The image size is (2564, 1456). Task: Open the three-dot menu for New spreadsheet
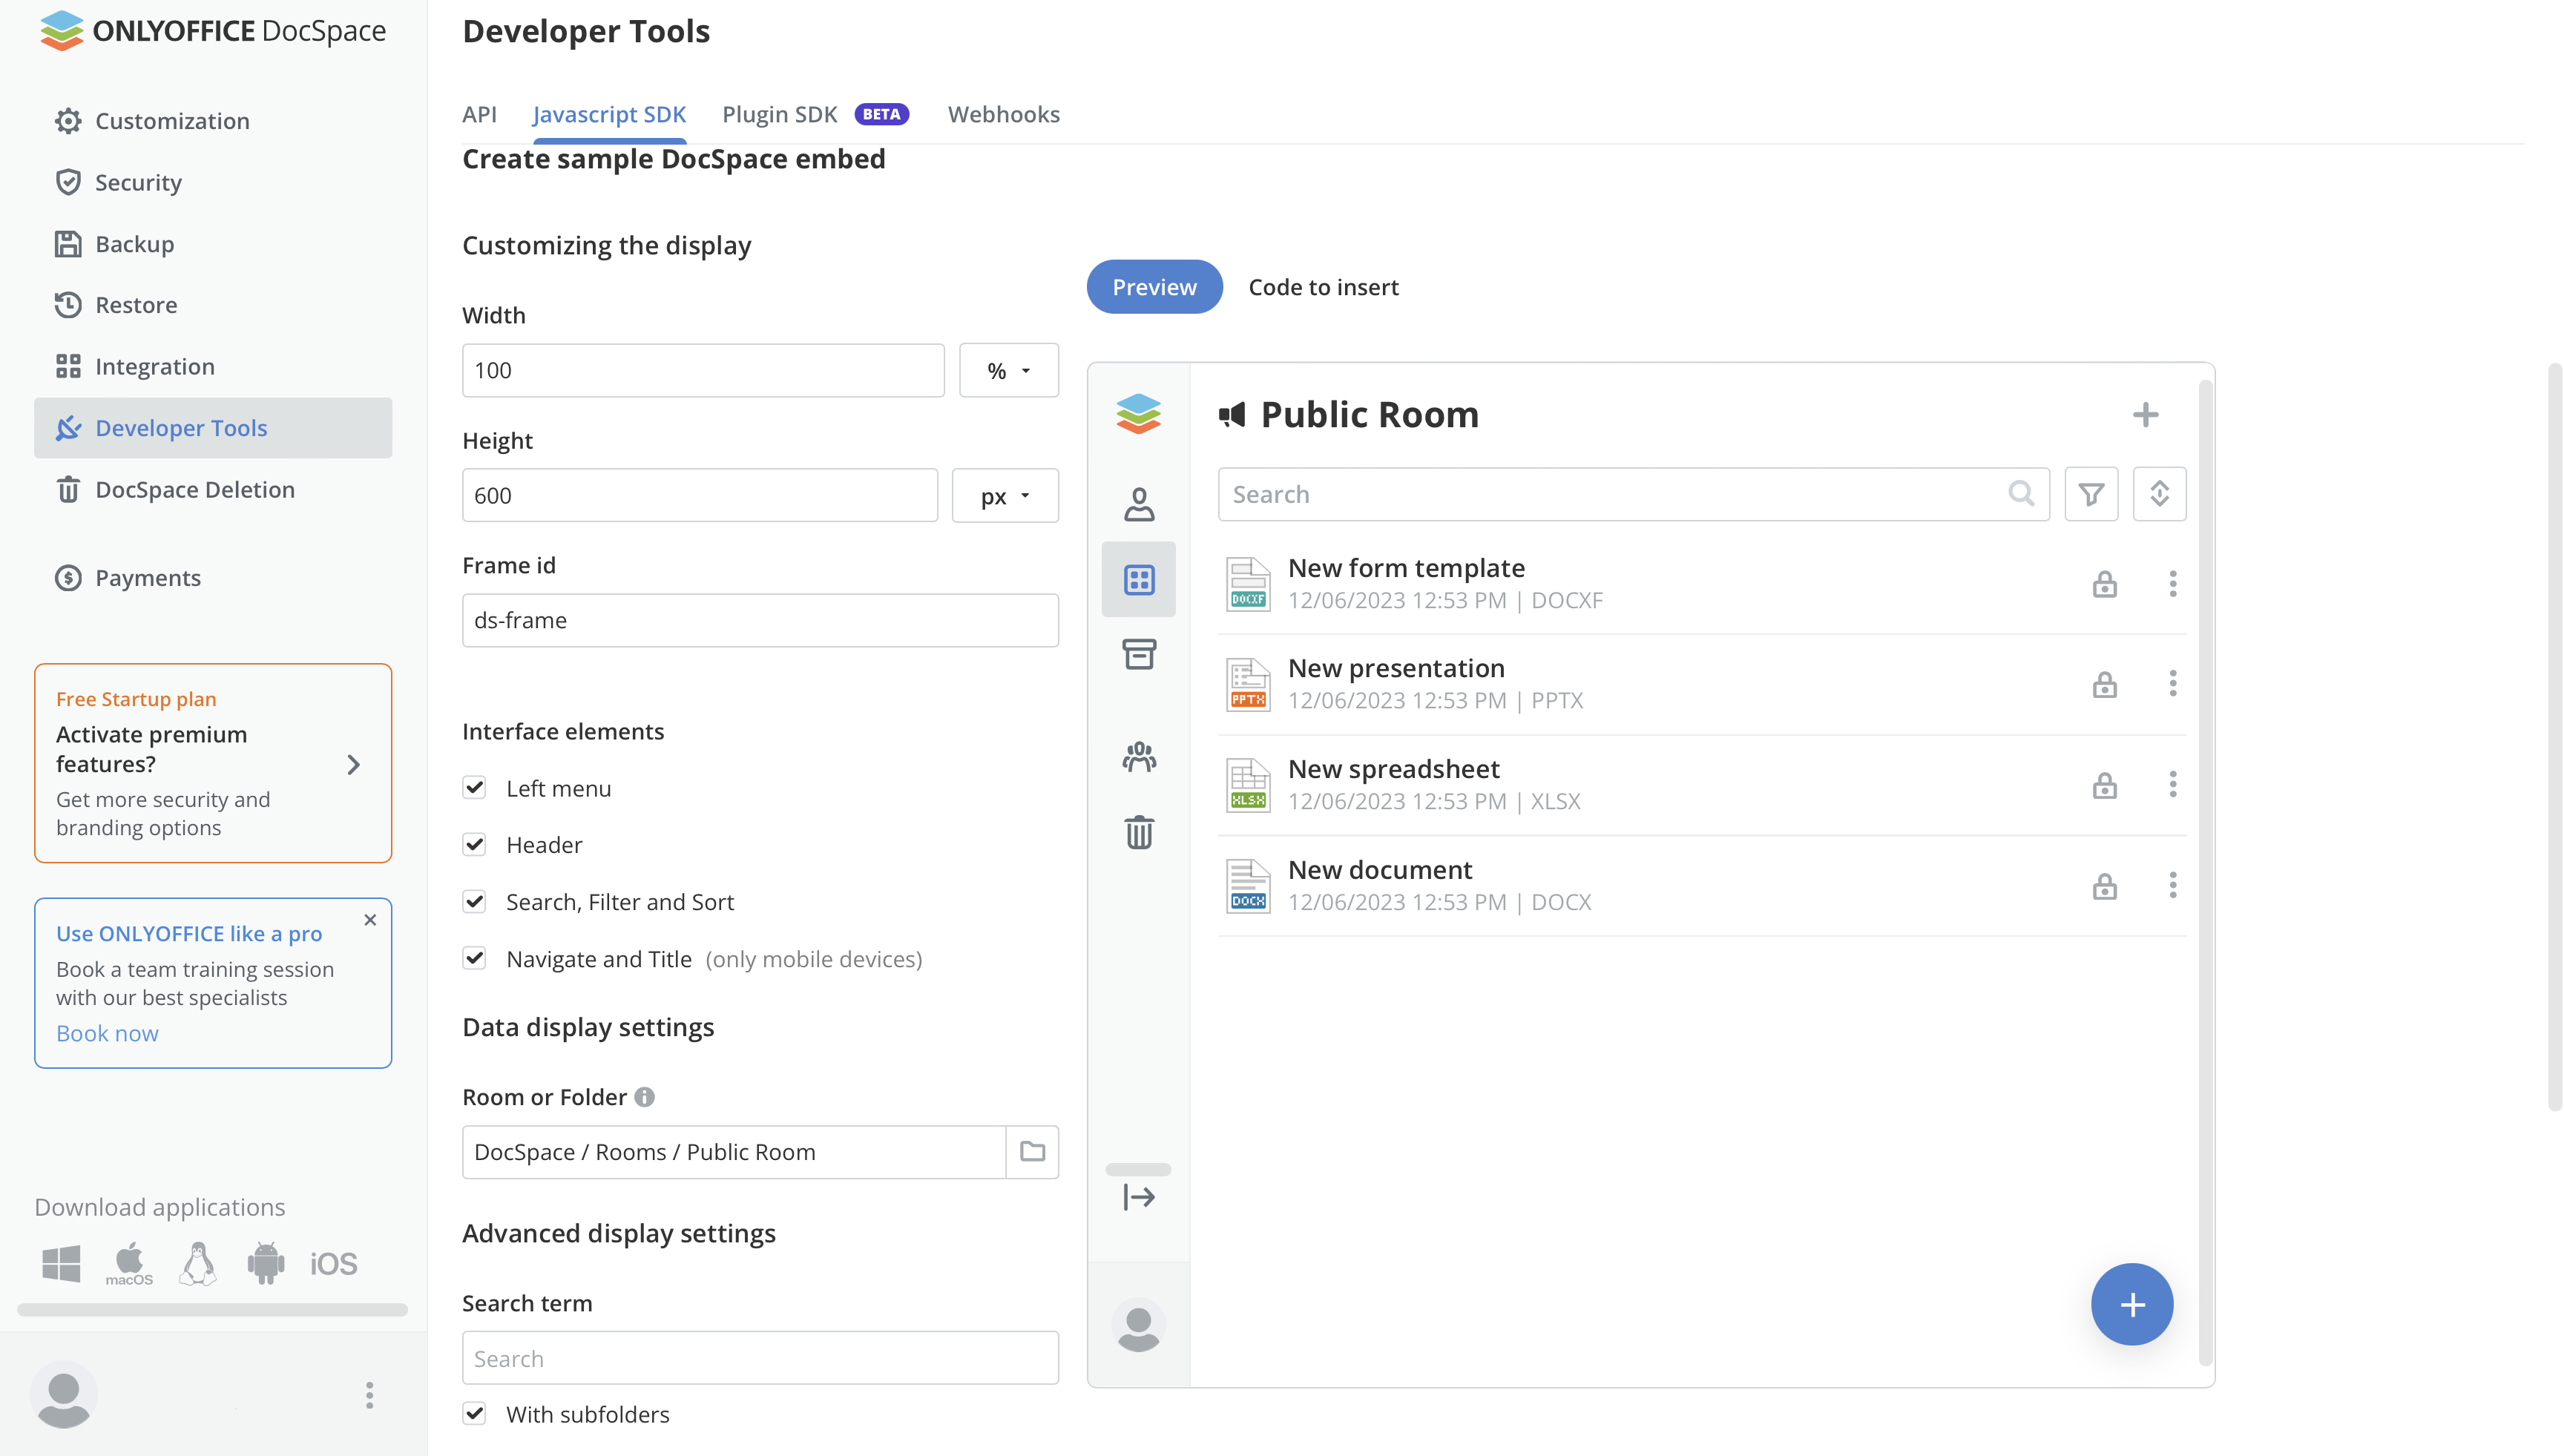tap(2172, 785)
